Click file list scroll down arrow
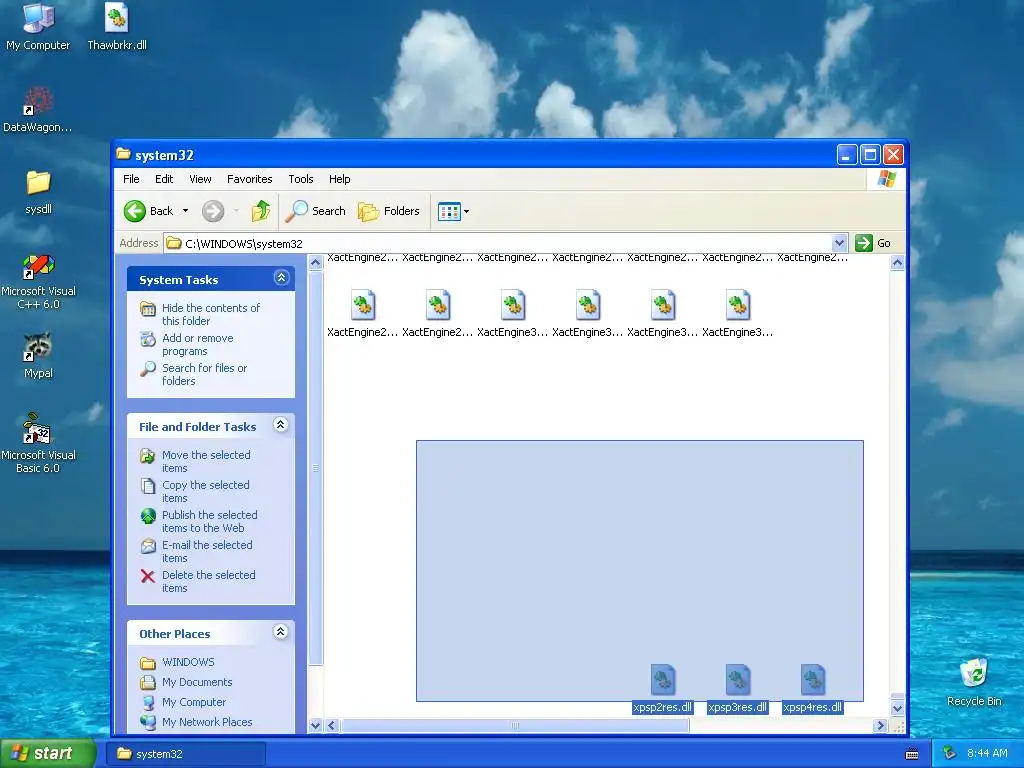Viewport: 1024px width, 768px height. (897, 709)
